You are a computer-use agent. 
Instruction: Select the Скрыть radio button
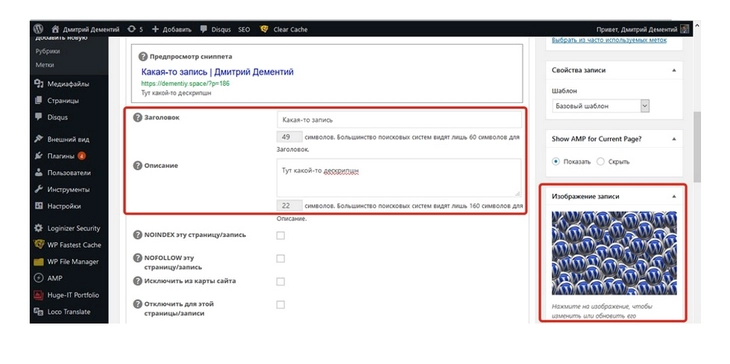[601, 162]
